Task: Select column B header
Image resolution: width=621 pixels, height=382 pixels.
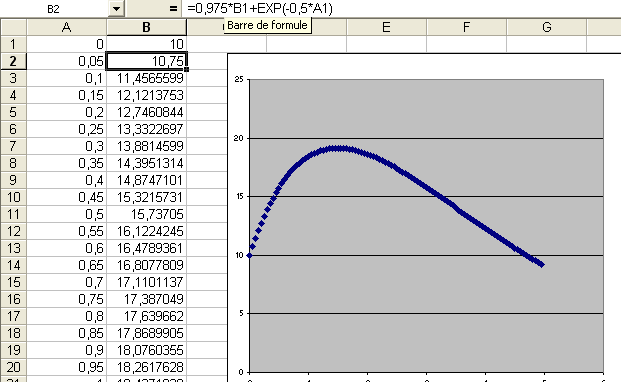Action: point(147,27)
